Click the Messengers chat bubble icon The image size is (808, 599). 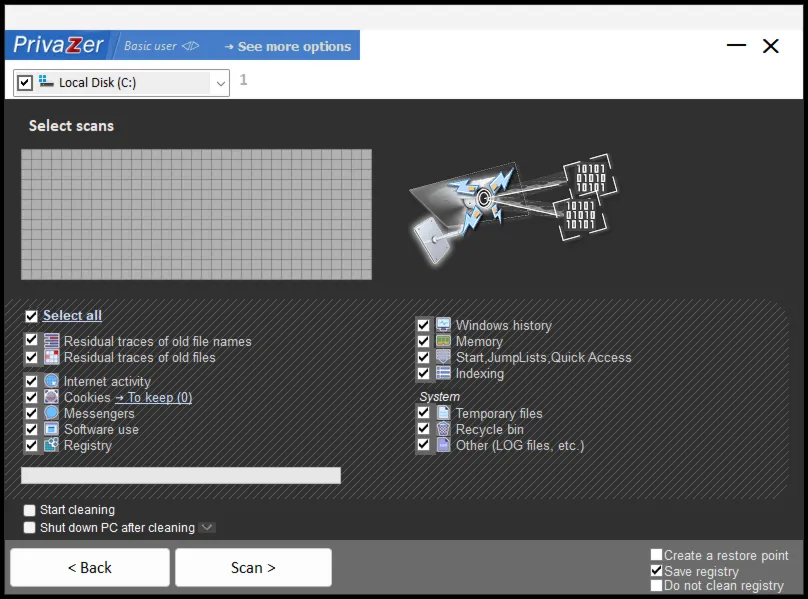[52, 413]
